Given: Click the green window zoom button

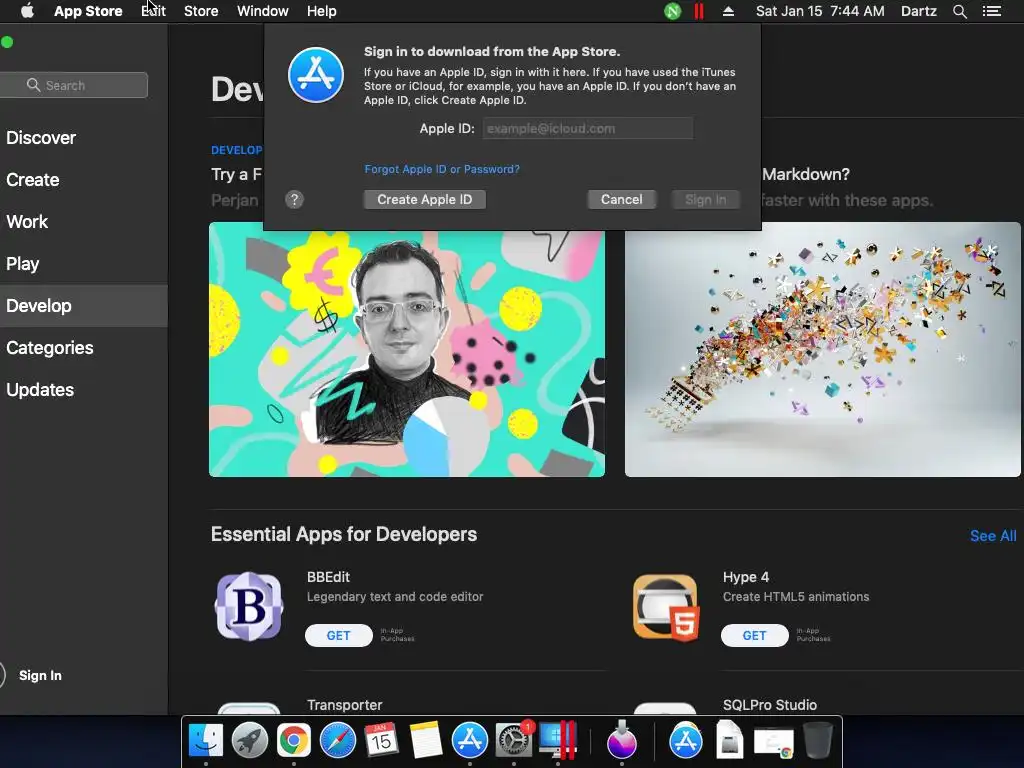Looking at the screenshot, I should 7,42.
